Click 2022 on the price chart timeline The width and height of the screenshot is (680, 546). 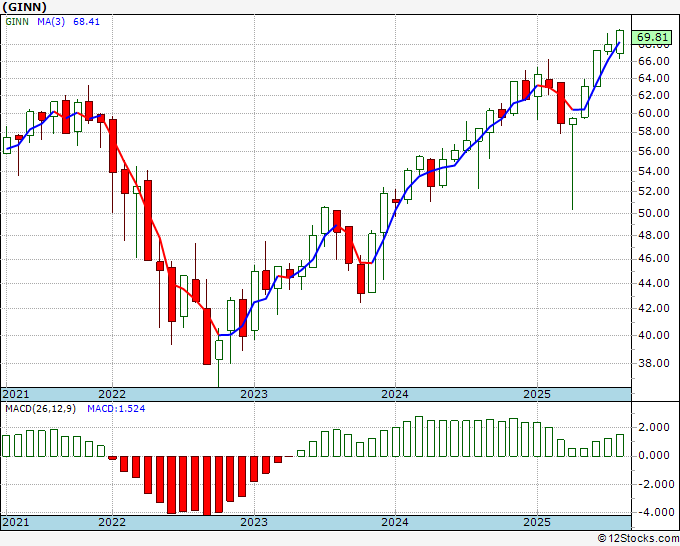112,394
